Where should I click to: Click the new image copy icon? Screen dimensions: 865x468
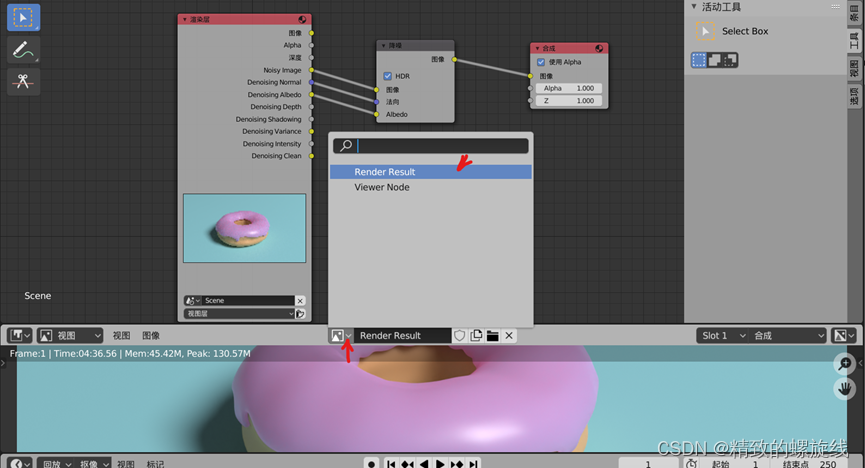pos(476,336)
